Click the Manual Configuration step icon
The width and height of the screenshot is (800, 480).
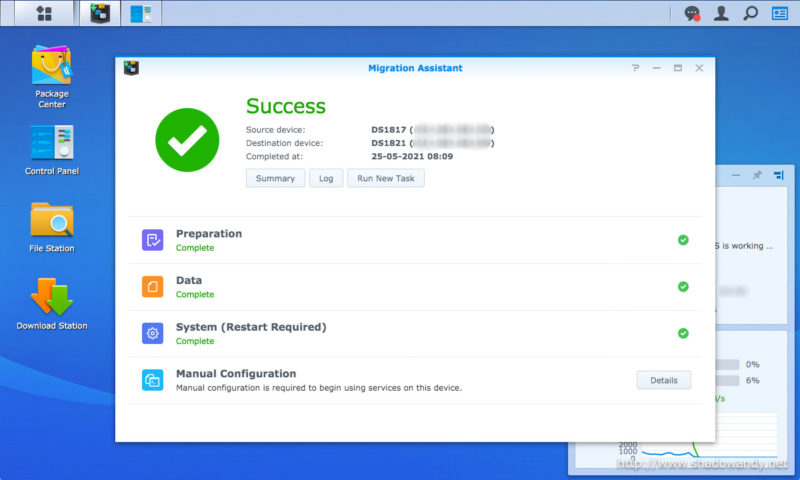point(153,380)
